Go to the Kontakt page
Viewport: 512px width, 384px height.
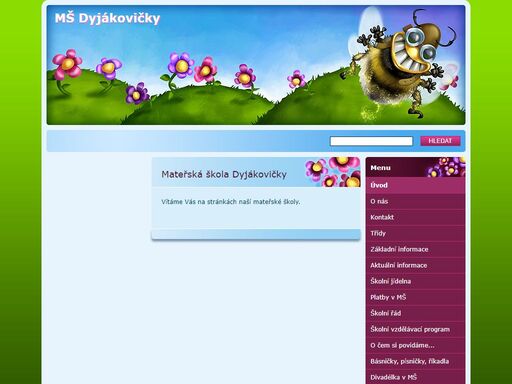tap(415, 217)
